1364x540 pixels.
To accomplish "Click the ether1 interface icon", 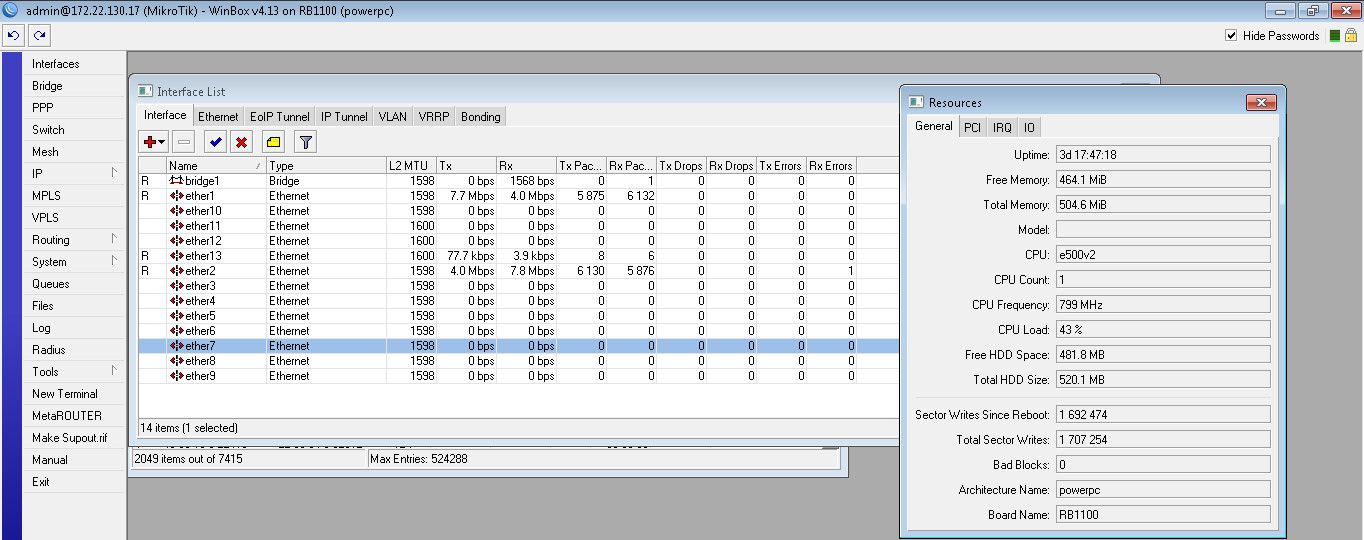I will (x=177, y=196).
